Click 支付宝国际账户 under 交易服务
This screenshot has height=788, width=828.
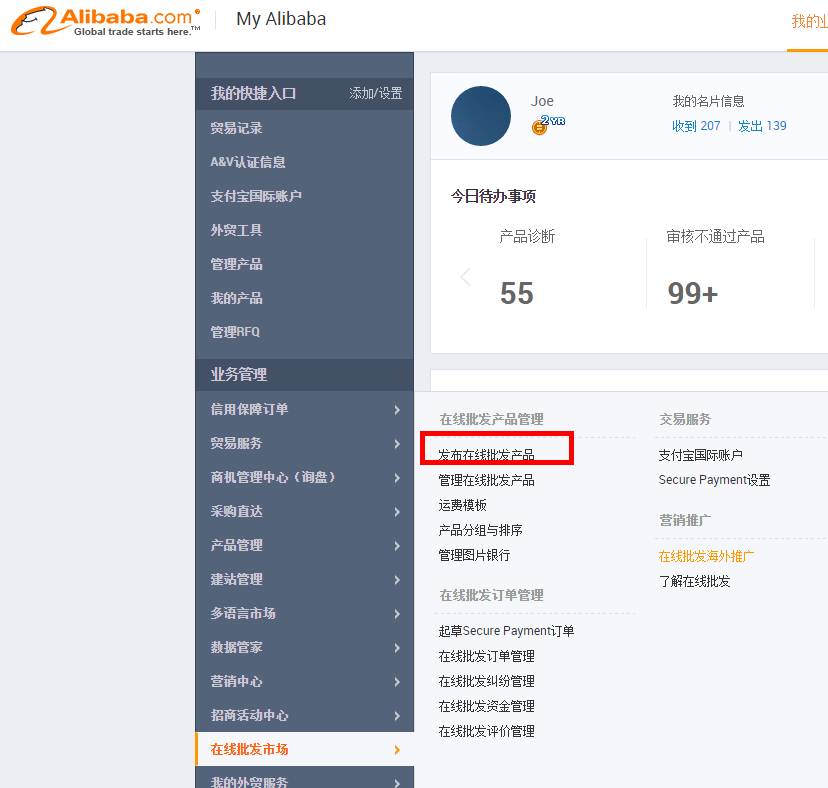coord(700,455)
